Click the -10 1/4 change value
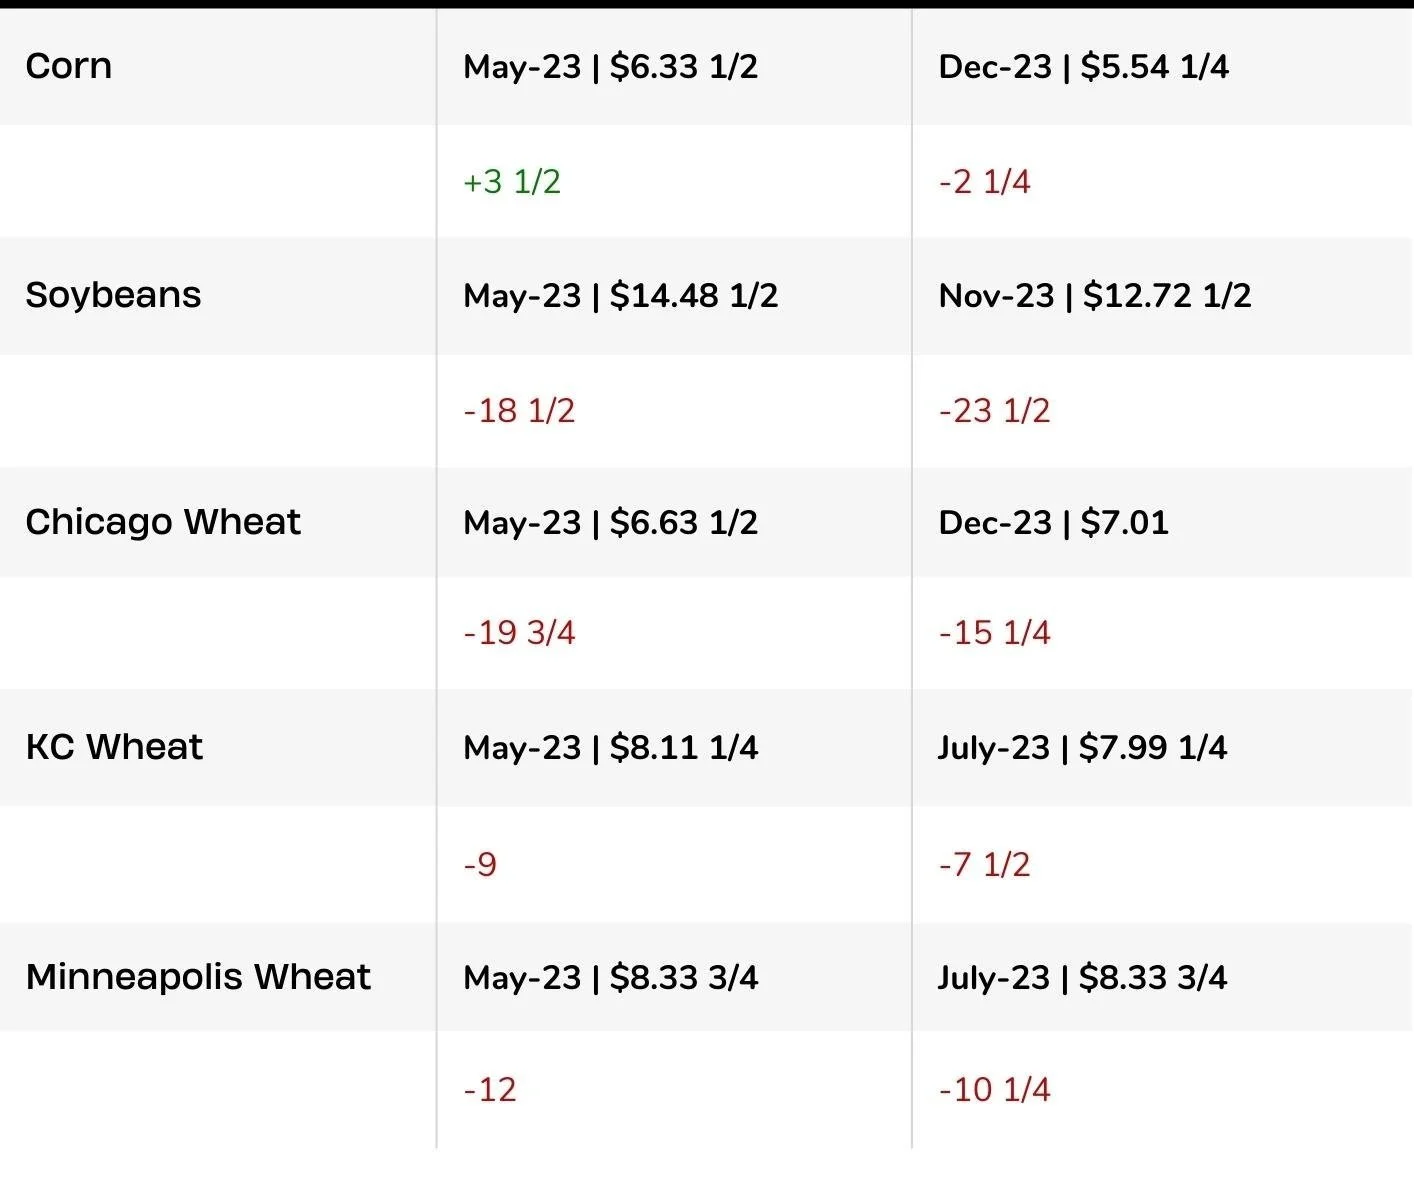 coord(994,1090)
